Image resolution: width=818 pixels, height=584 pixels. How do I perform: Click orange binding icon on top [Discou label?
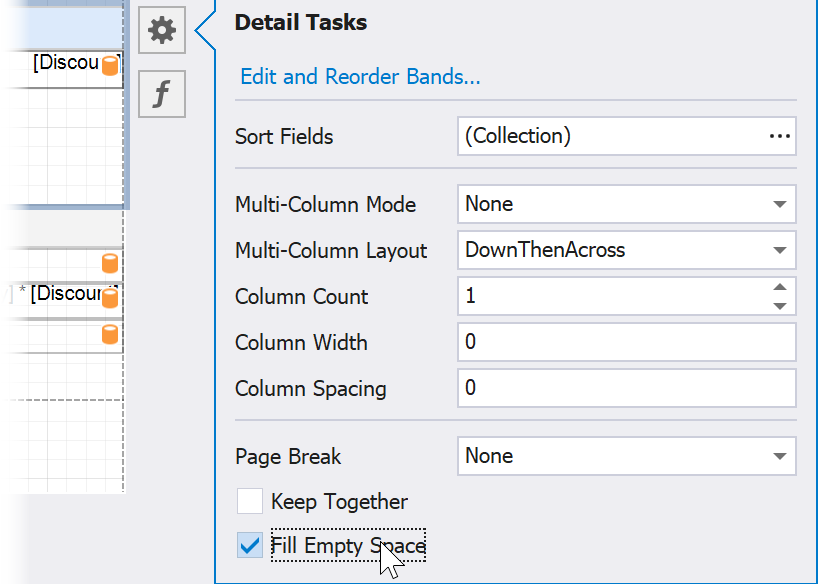(x=109, y=66)
